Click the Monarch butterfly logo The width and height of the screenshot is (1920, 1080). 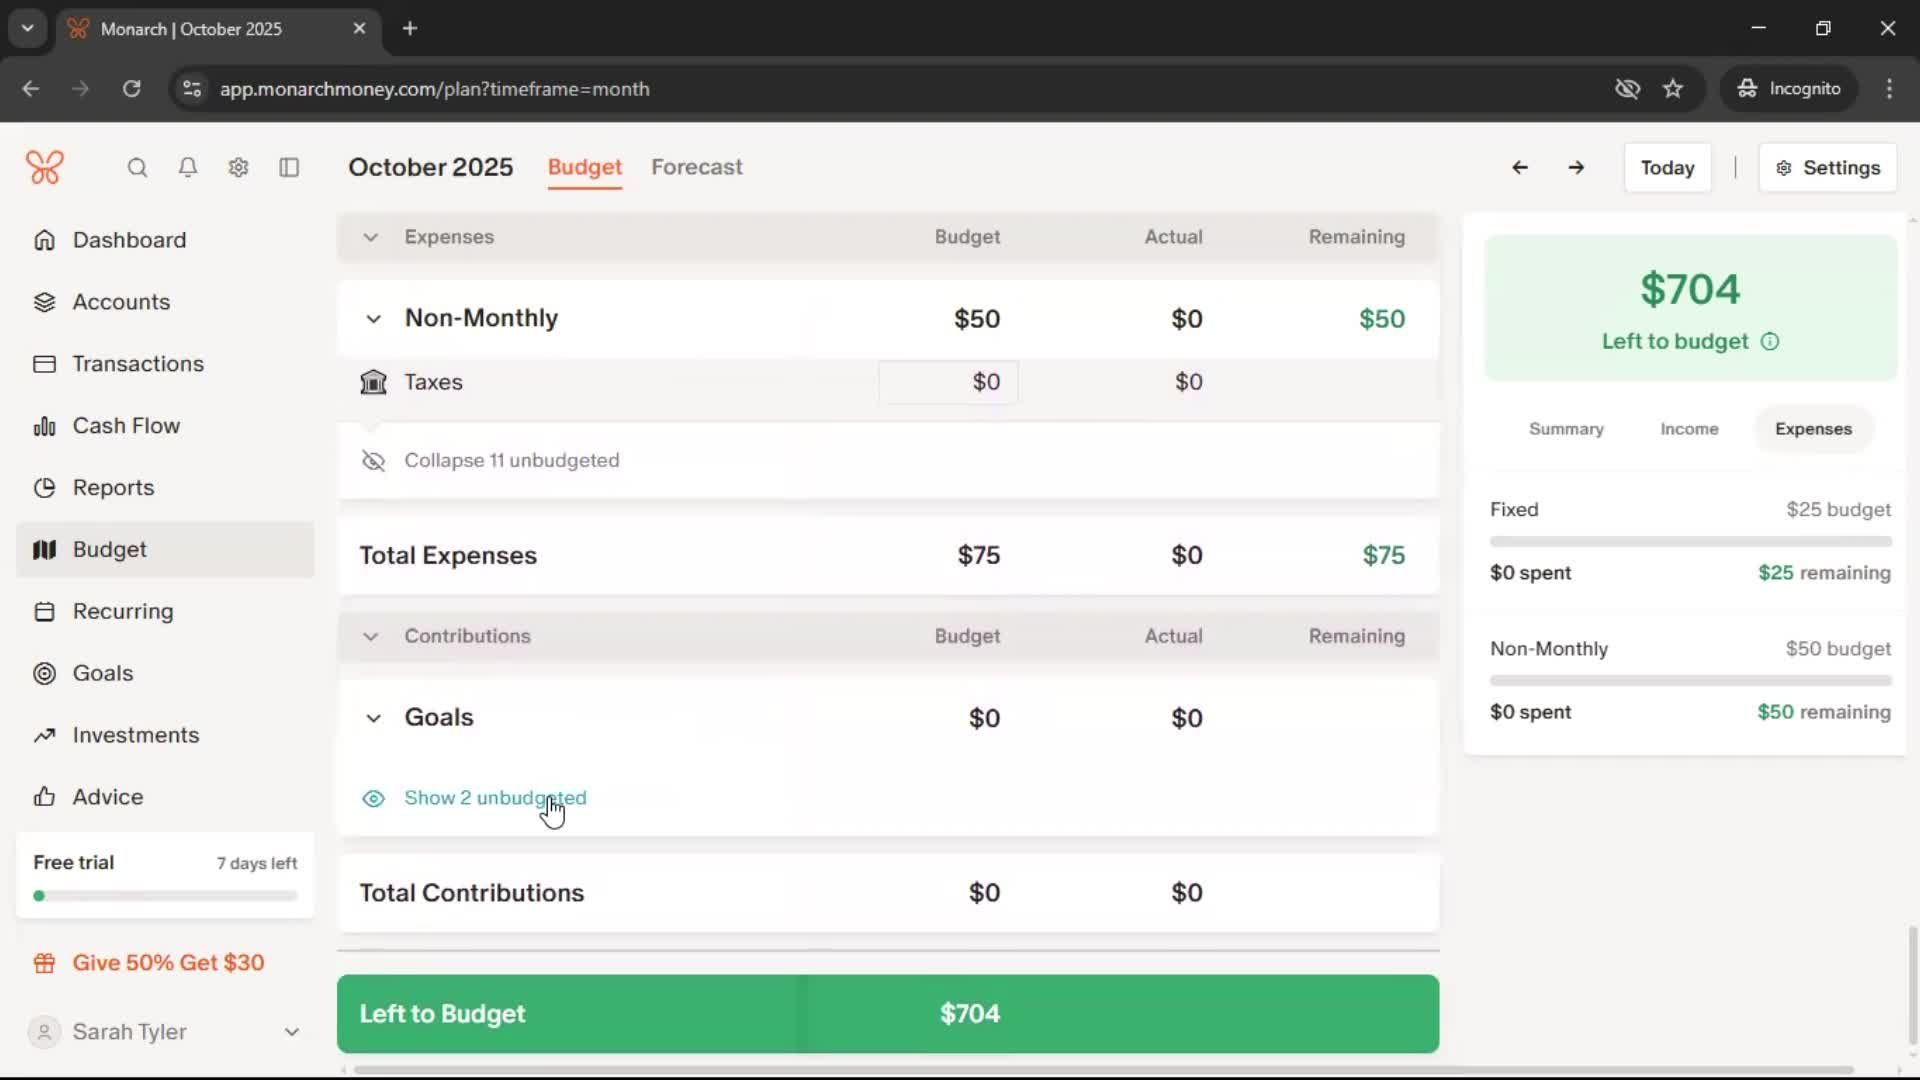[x=45, y=167]
